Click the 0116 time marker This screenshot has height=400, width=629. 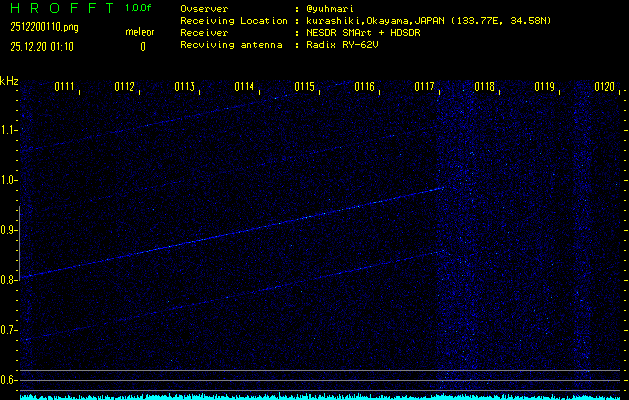[364, 87]
